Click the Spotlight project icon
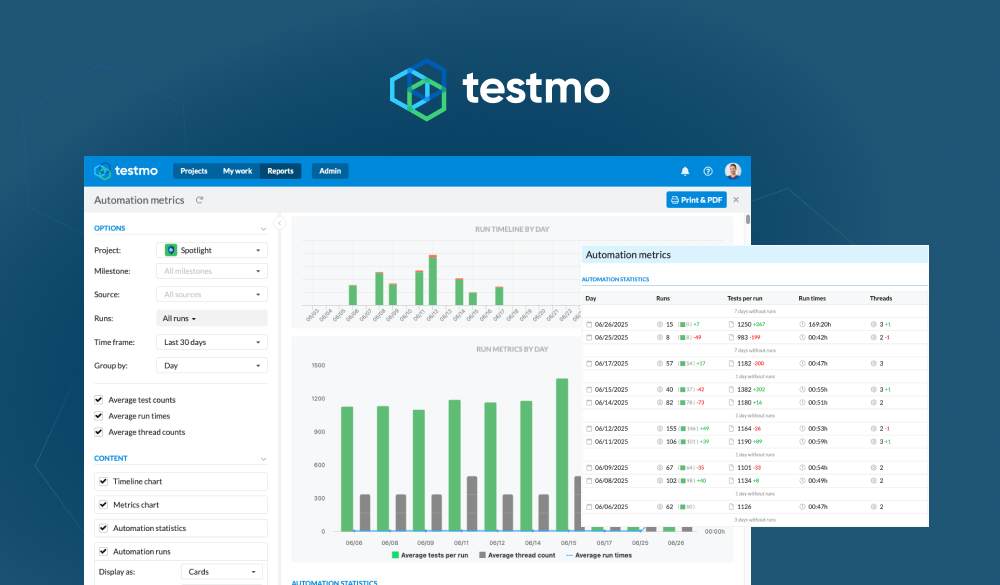This screenshot has height=585, width=1000. tap(170, 250)
